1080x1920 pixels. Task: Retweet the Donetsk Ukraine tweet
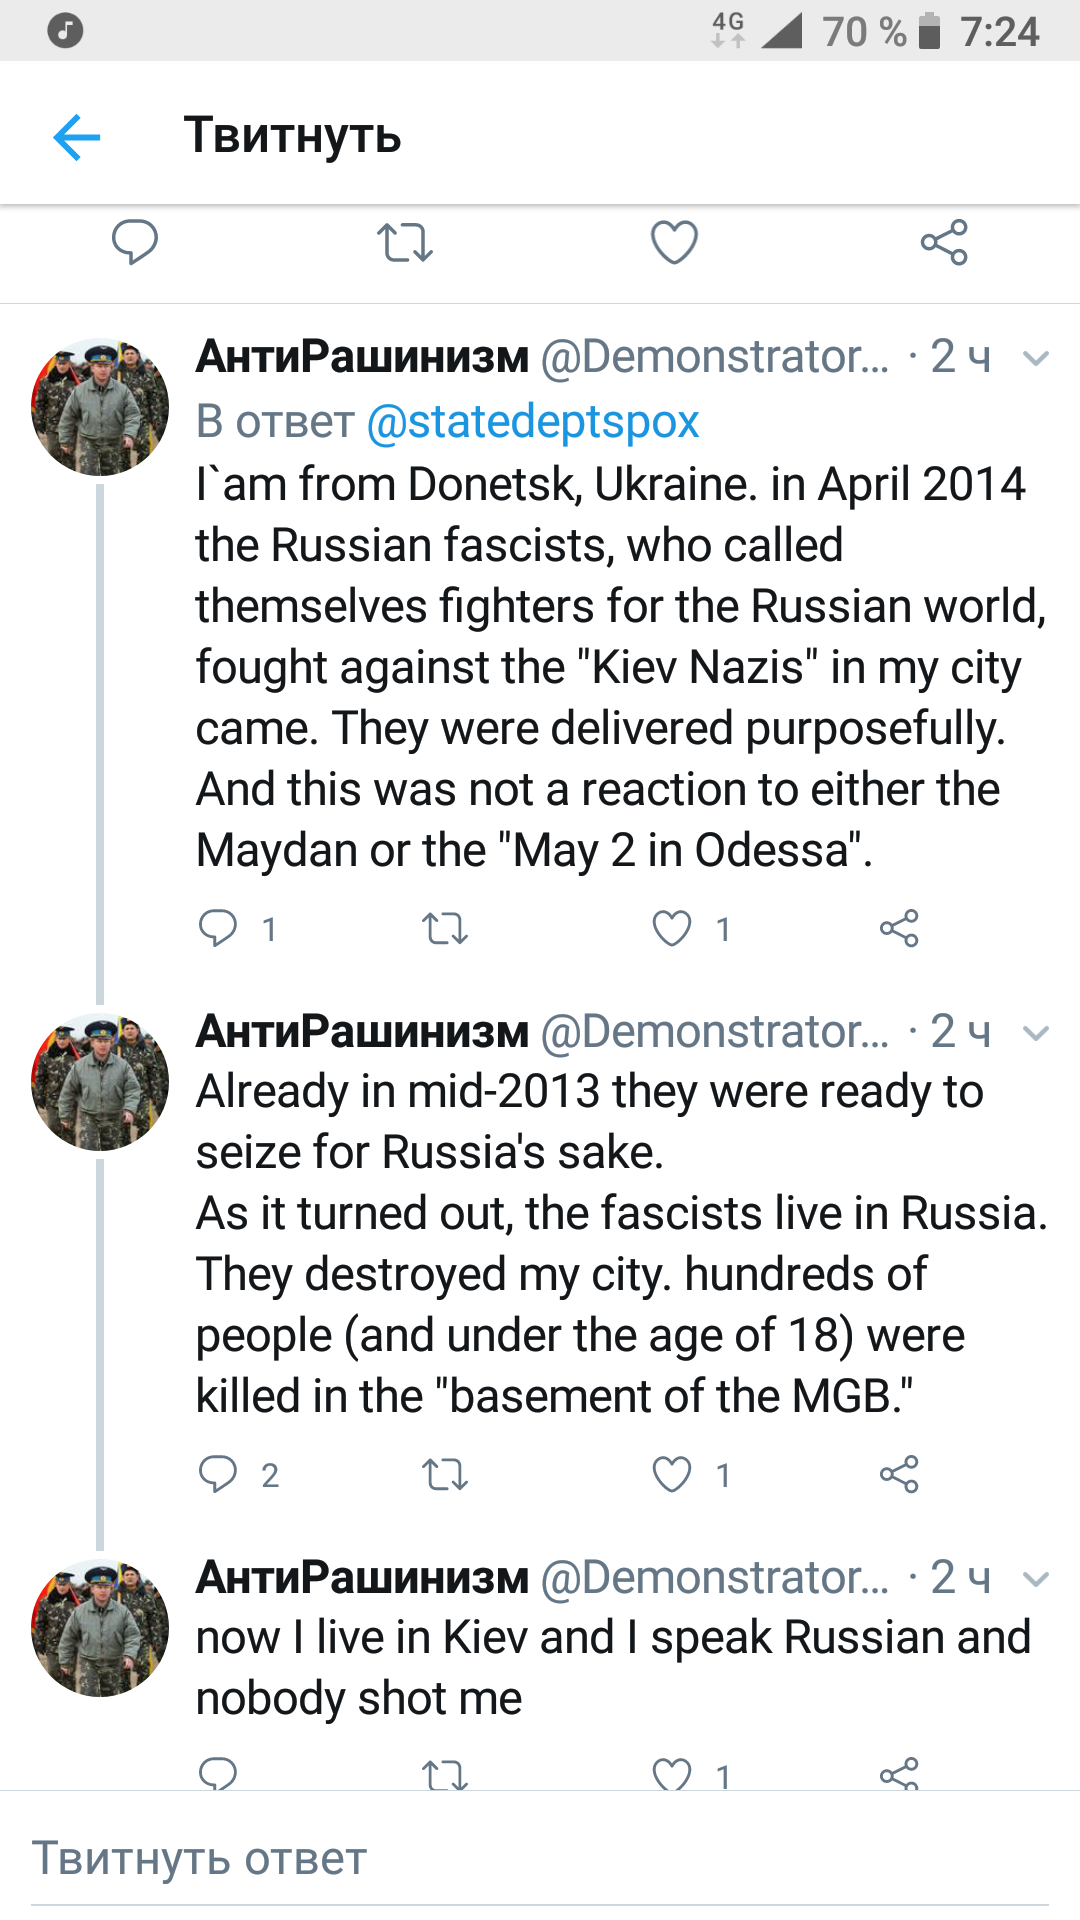[x=444, y=929]
